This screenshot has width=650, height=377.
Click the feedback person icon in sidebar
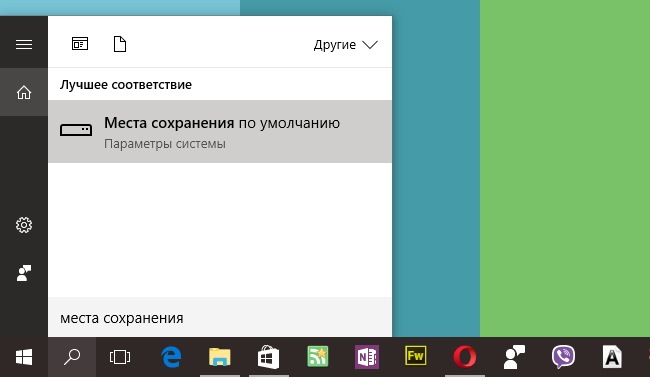(x=24, y=272)
